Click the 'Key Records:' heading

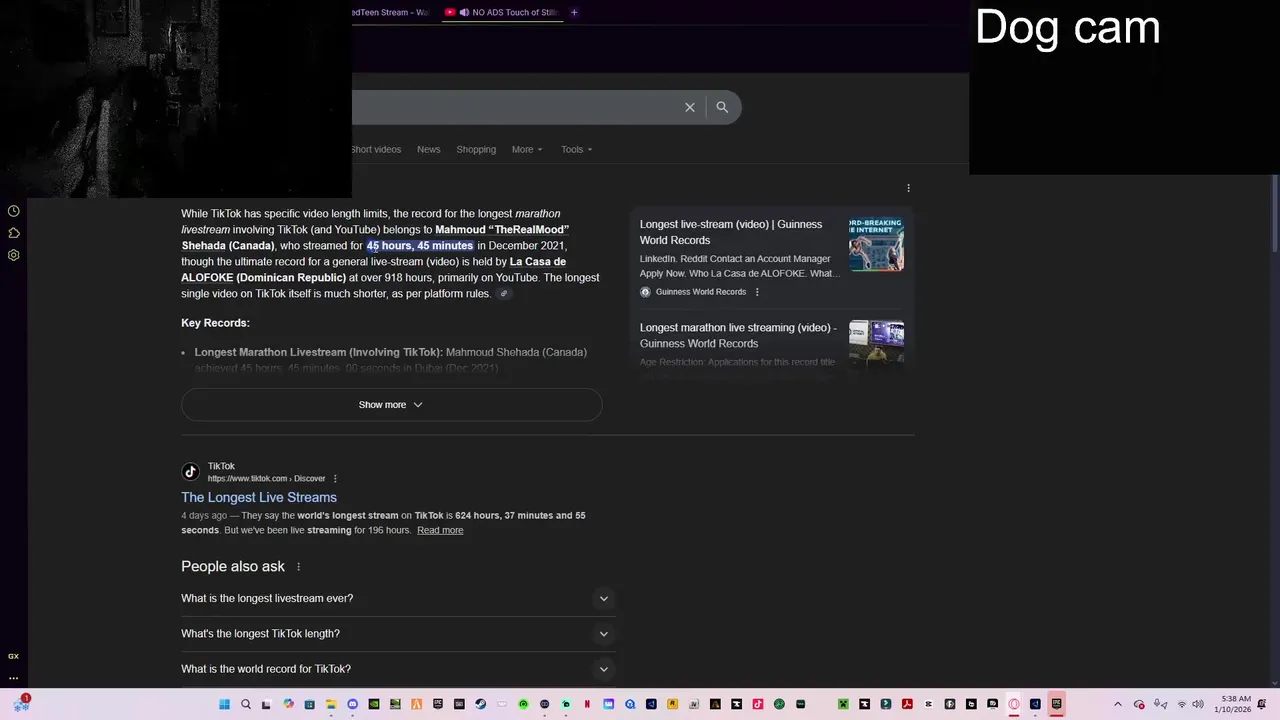point(215,323)
